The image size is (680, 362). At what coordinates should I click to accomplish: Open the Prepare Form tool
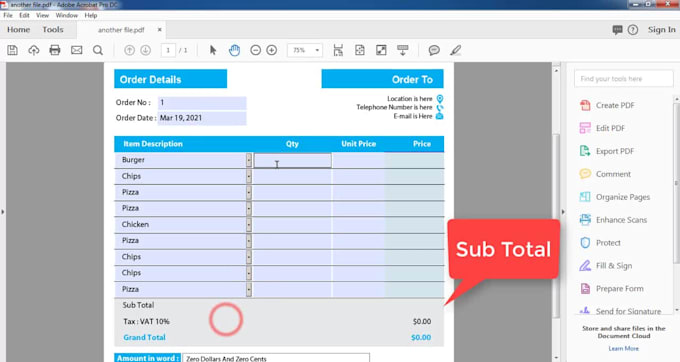[x=611, y=289]
